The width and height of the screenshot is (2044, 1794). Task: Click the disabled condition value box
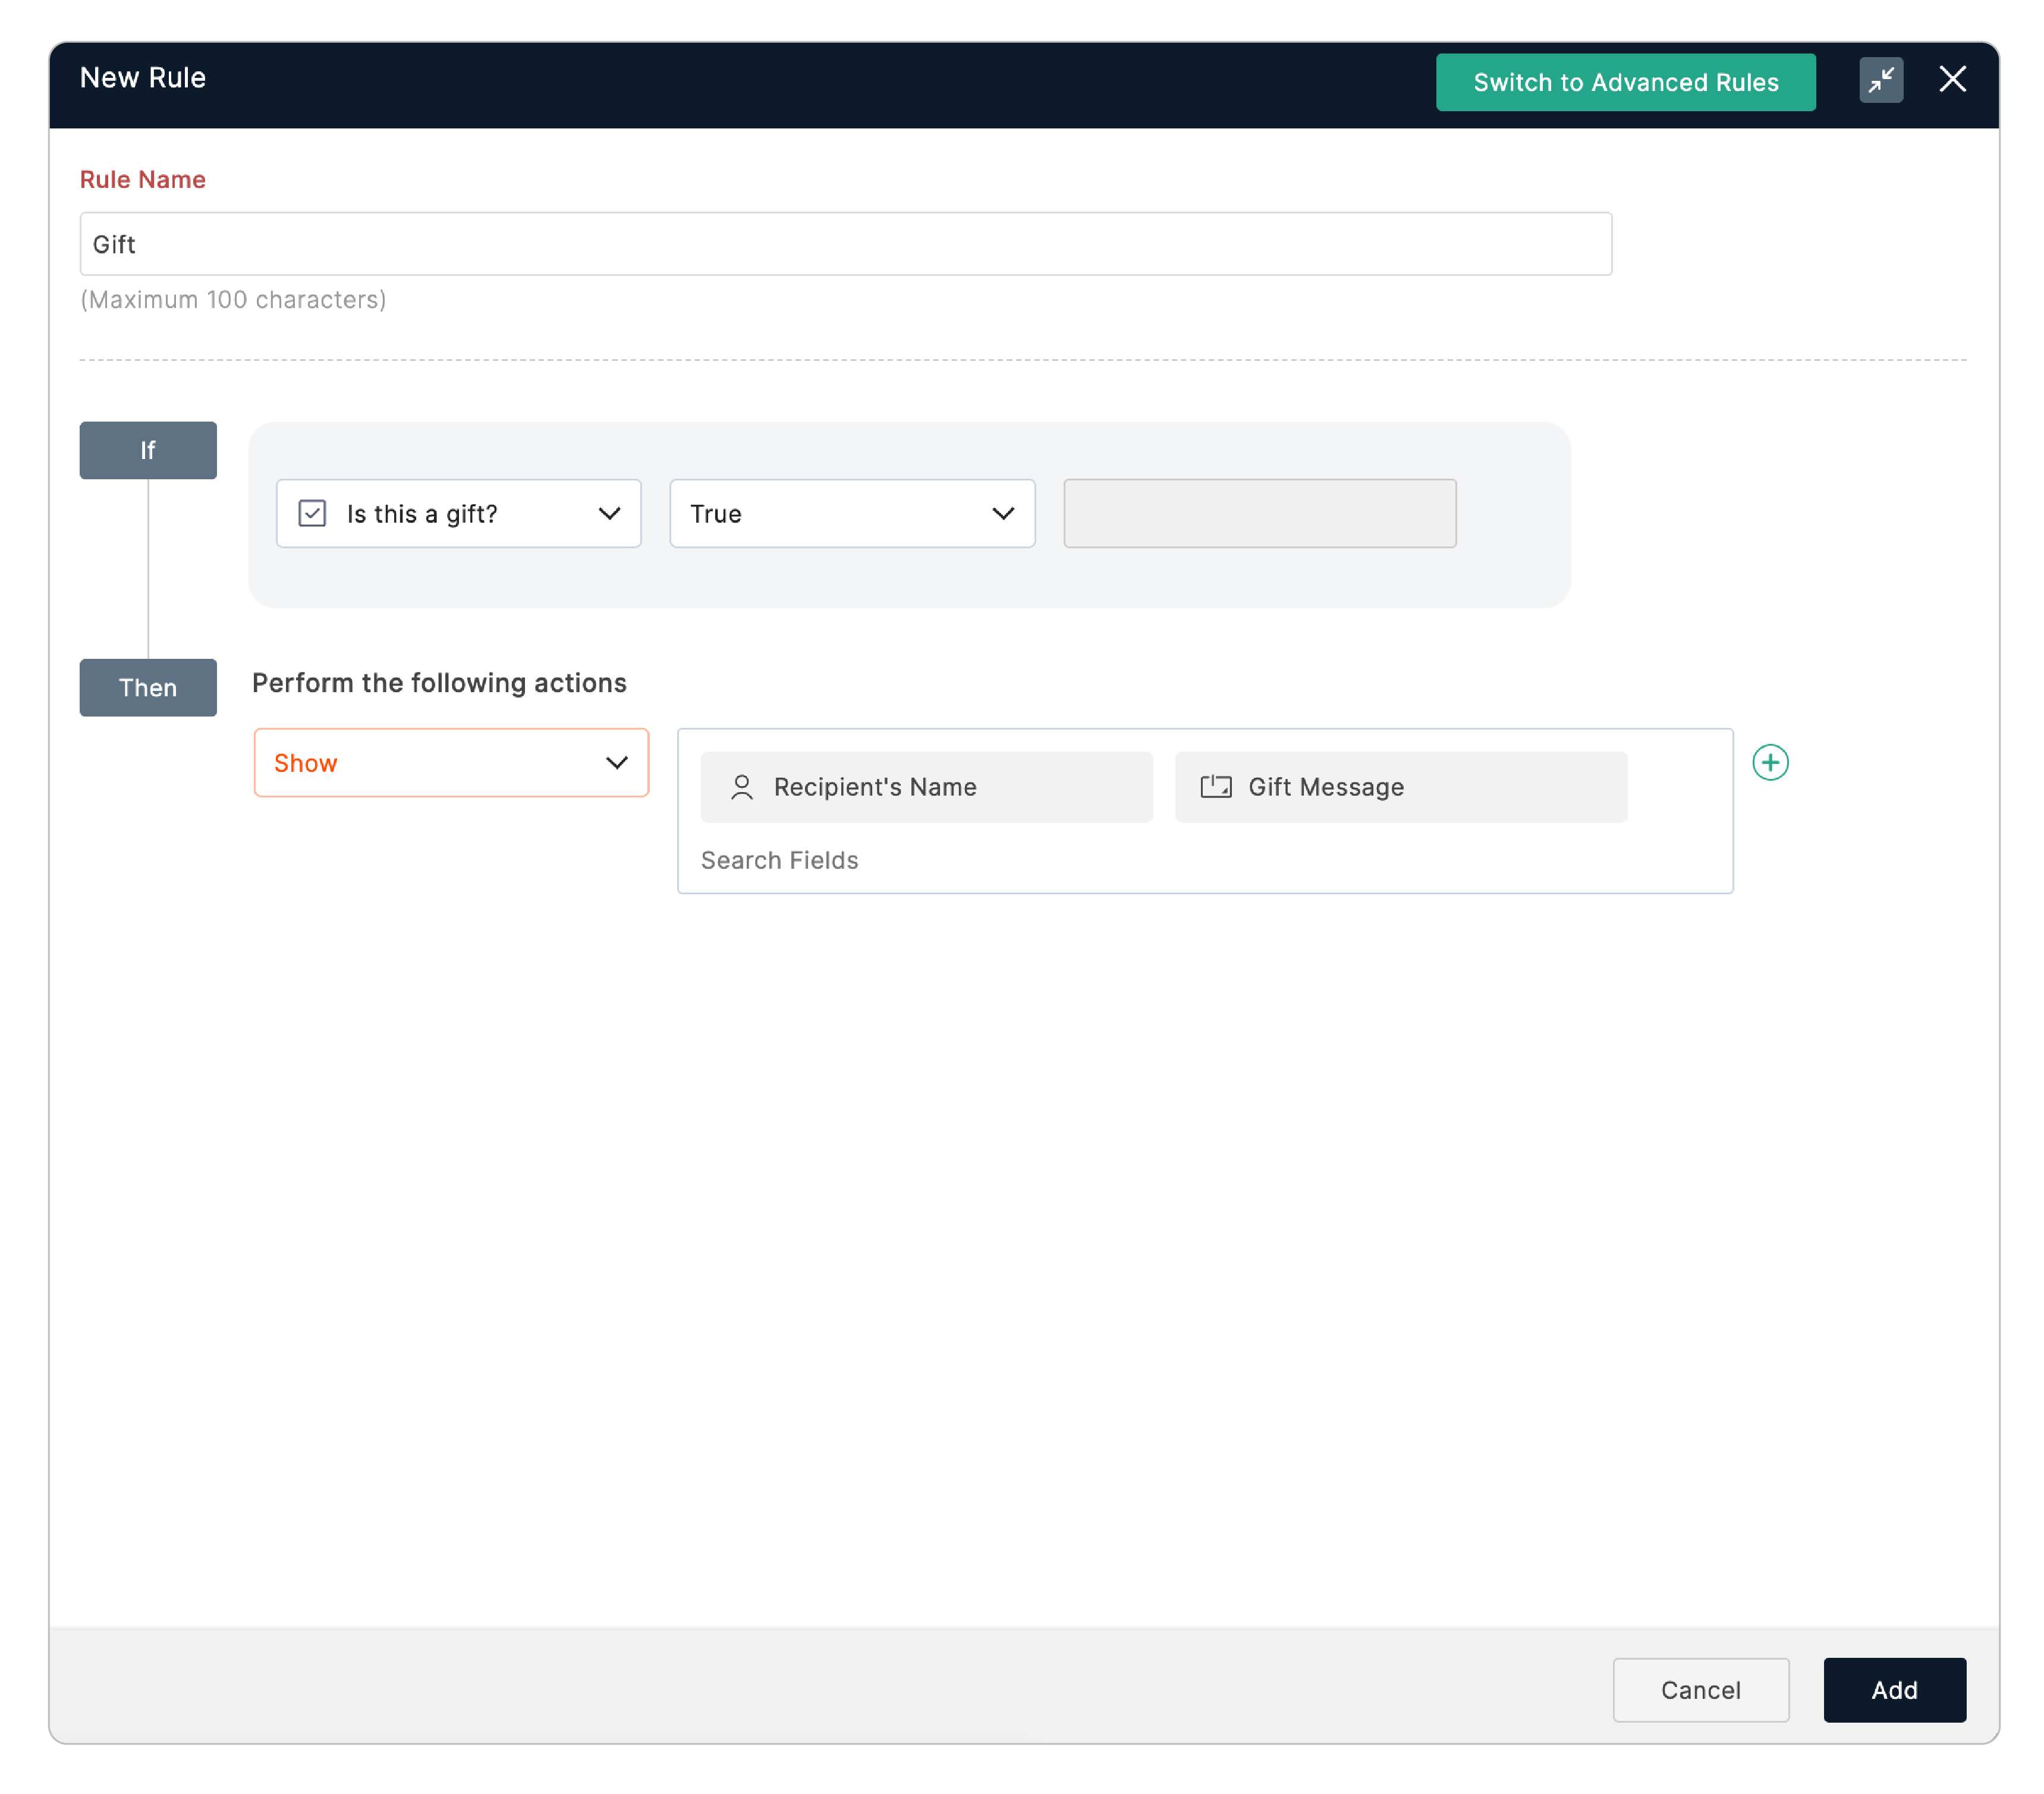coord(1259,513)
